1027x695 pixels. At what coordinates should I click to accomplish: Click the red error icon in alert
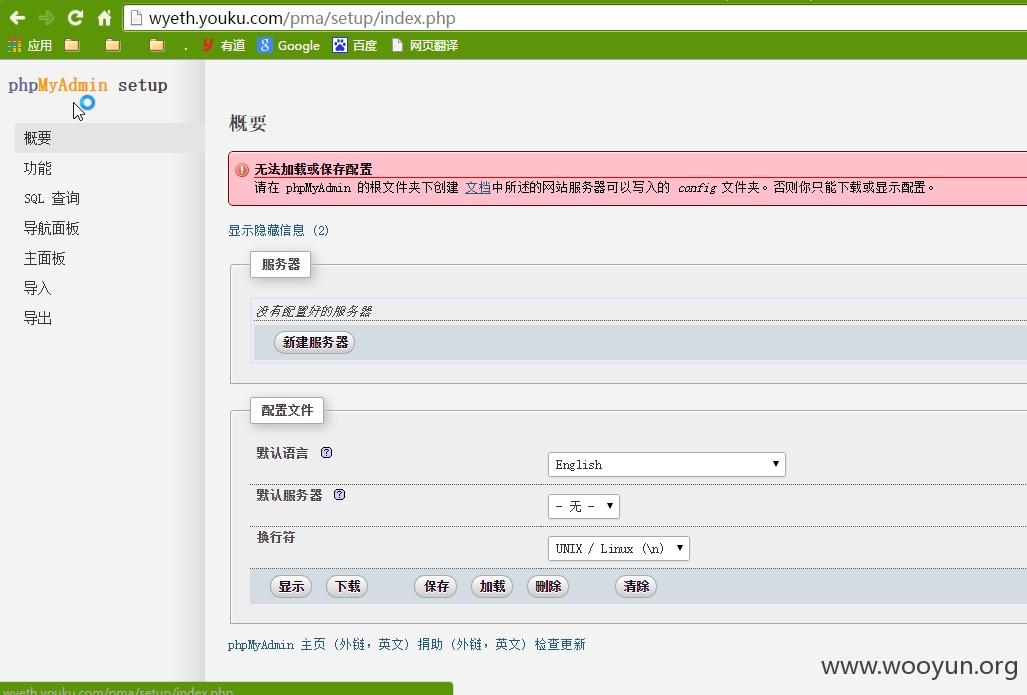point(242,170)
